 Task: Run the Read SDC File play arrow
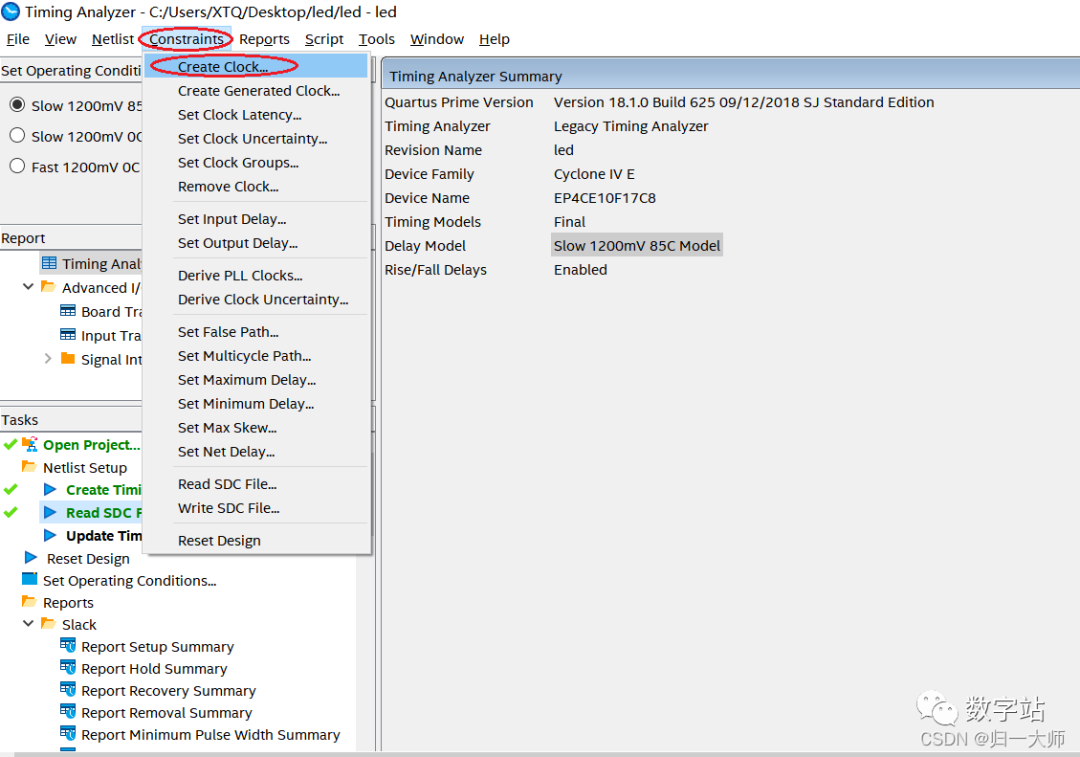(50, 512)
